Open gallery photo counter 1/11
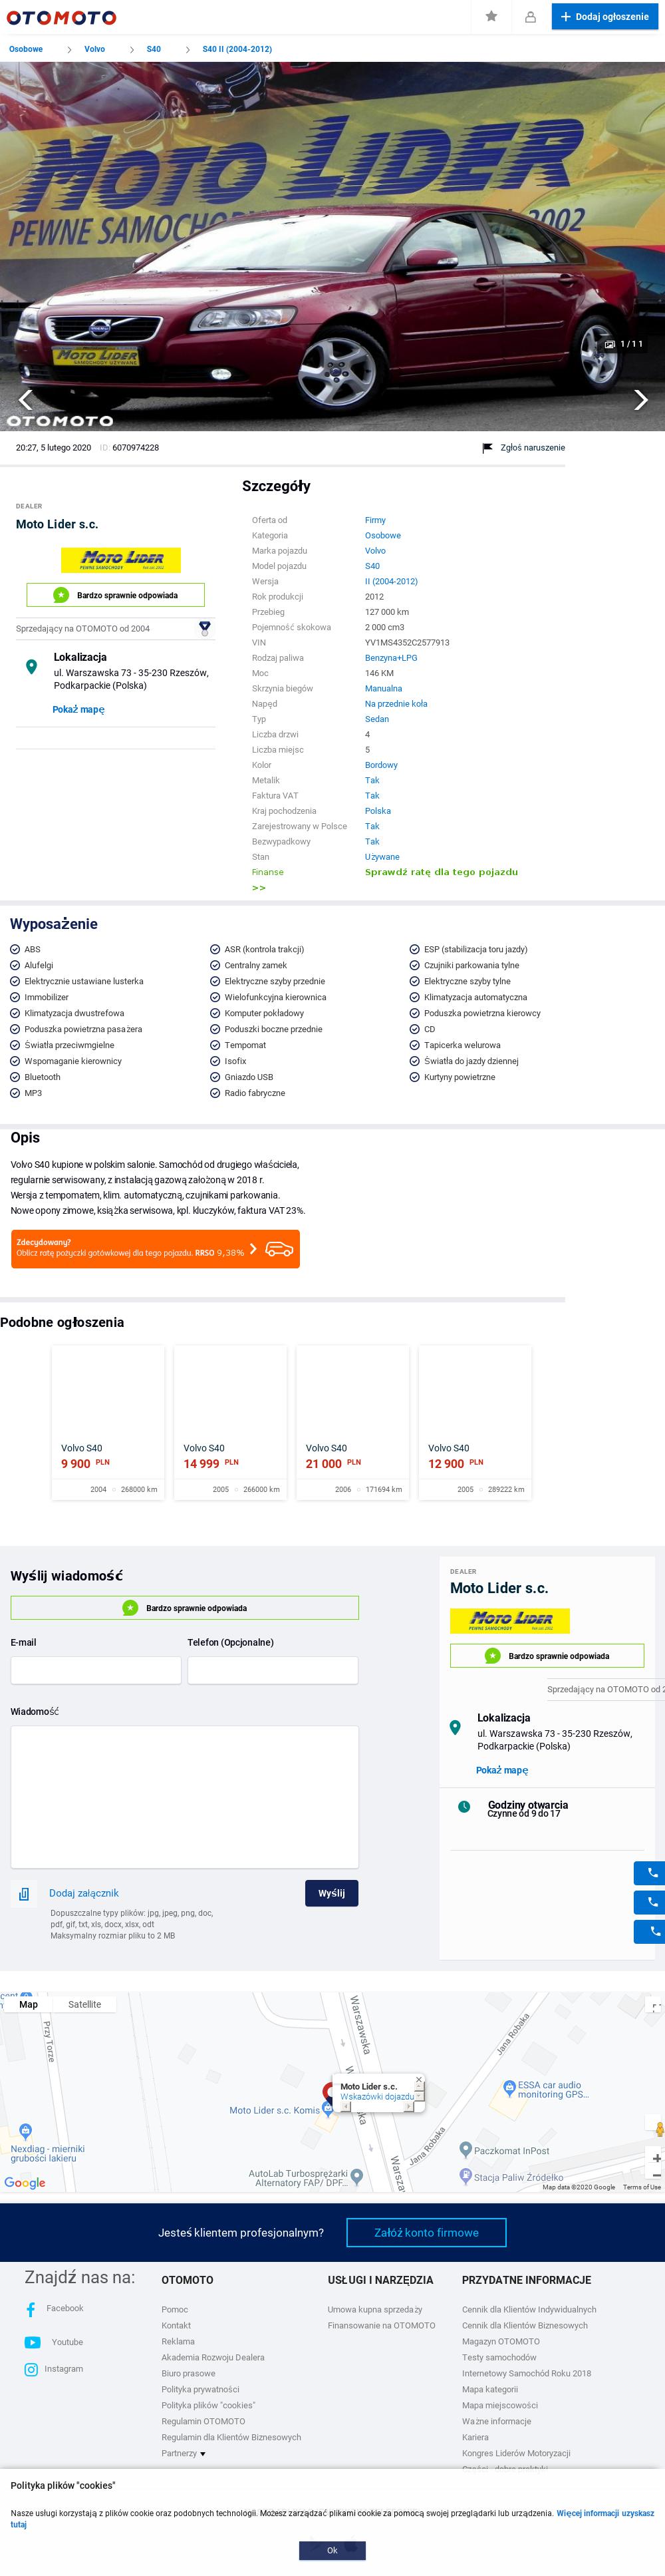This screenshot has width=665, height=2576. [x=624, y=344]
